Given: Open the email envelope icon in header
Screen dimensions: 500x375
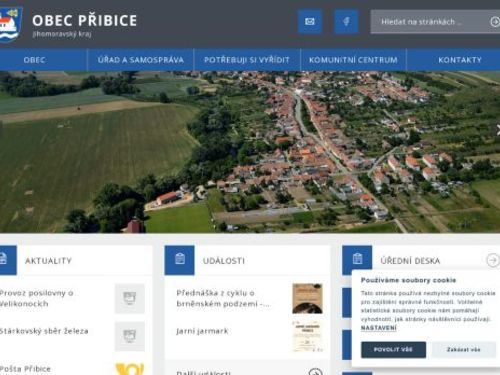Looking at the screenshot, I should tap(310, 22).
